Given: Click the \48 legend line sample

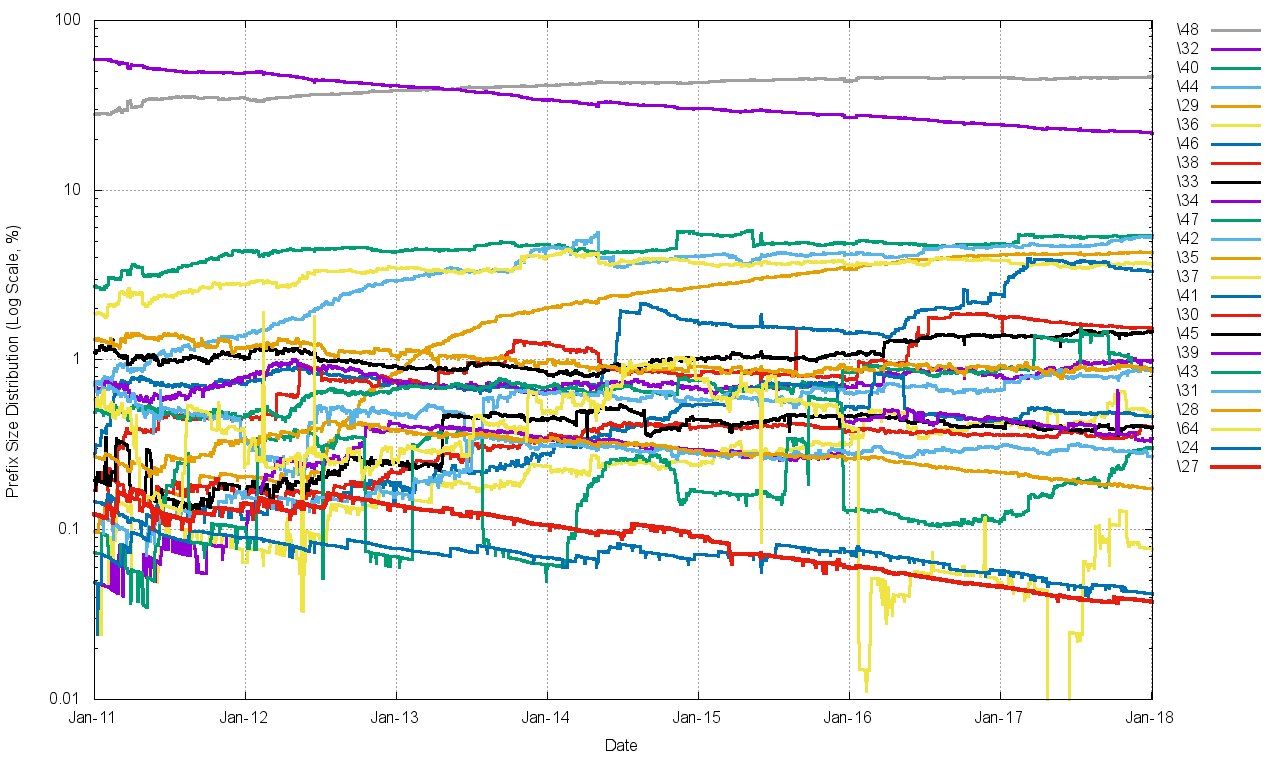Looking at the screenshot, I should [1236, 29].
